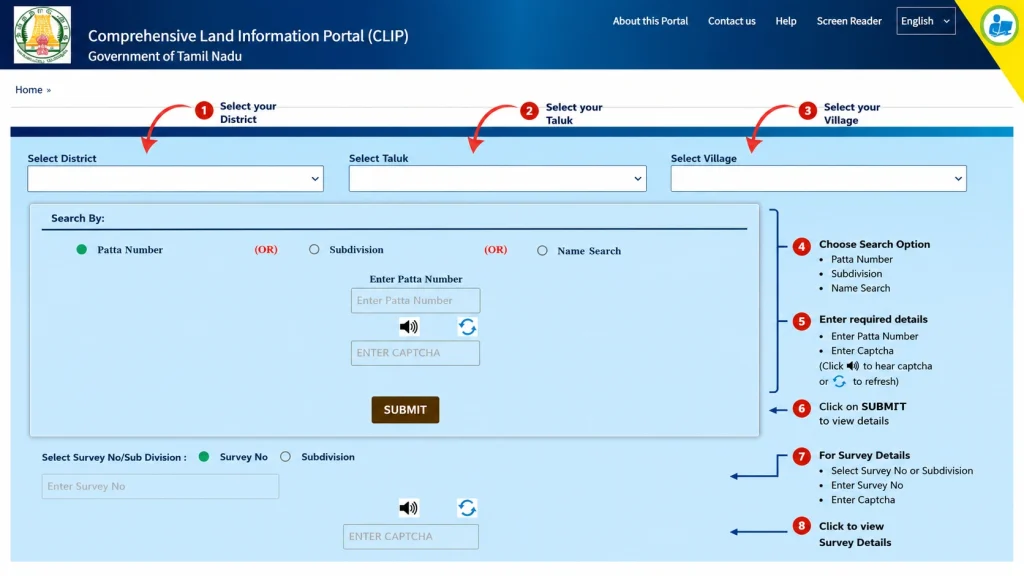Click the 'Select Survey No/Sub Division :' label
1024x576 pixels.
coord(114,457)
